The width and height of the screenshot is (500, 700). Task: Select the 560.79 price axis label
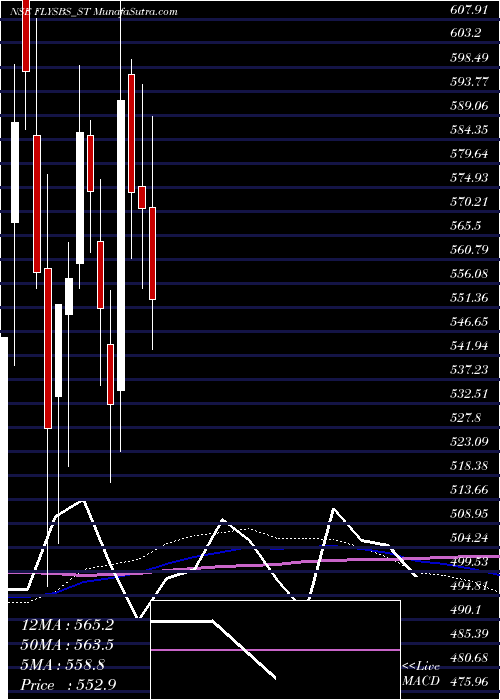point(469,250)
